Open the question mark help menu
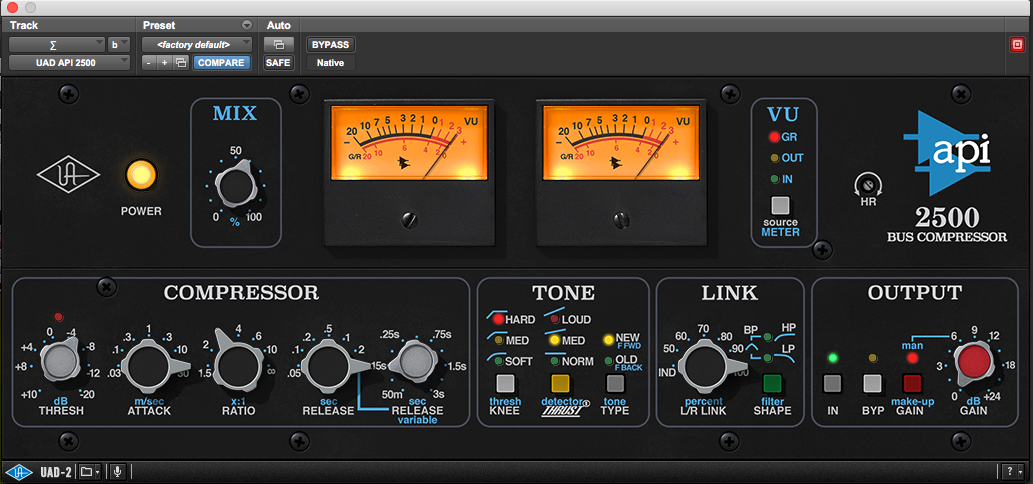This screenshot has height=484, width=1033. [1012, 471]
